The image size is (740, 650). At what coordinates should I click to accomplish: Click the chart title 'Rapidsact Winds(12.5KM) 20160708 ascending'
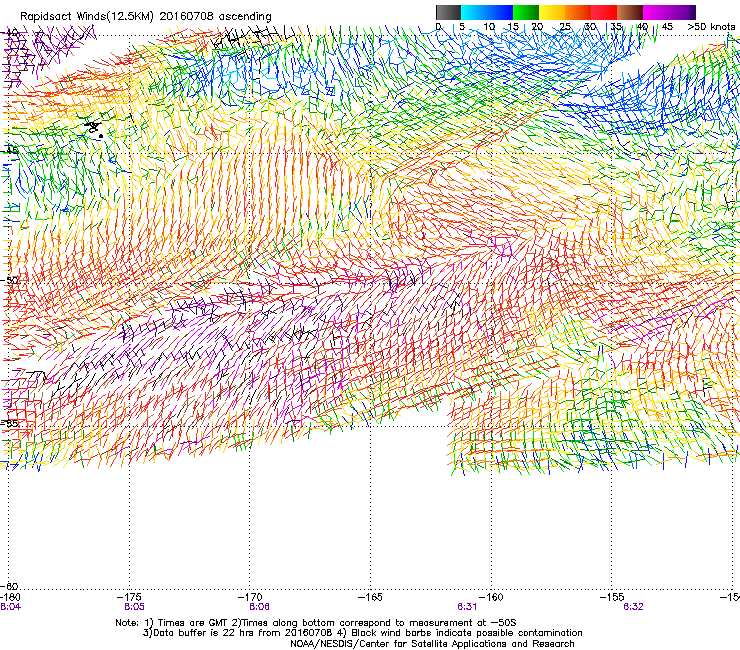click(x=146, y=17)
